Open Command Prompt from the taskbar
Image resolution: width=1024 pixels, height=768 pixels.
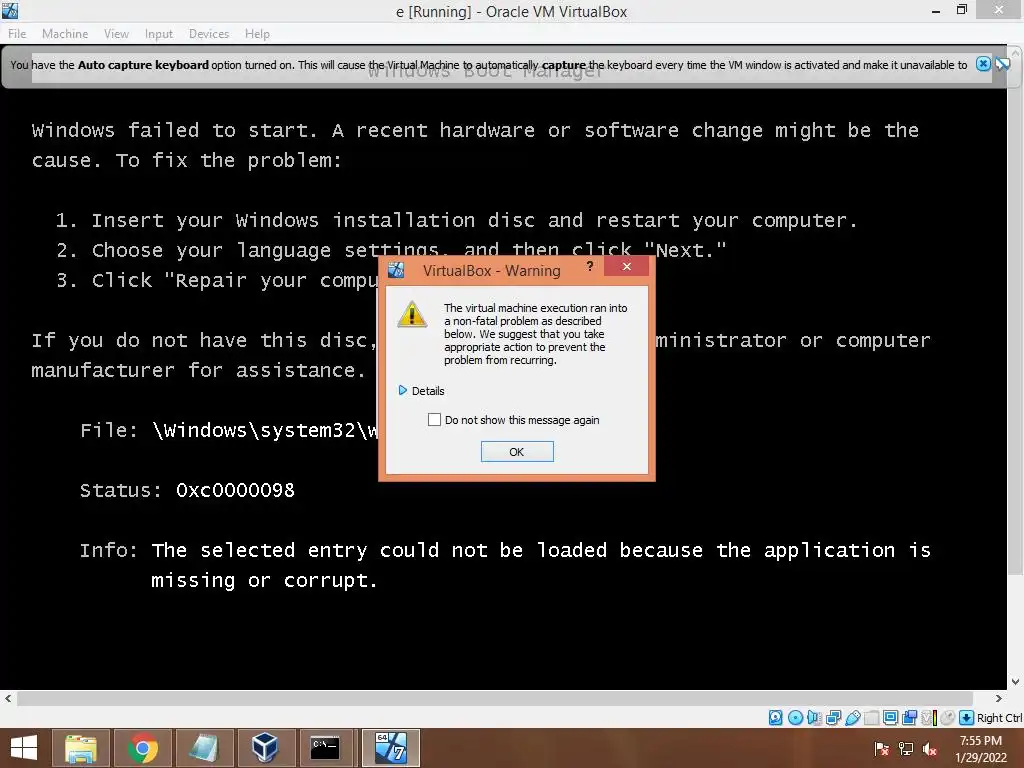325,748
